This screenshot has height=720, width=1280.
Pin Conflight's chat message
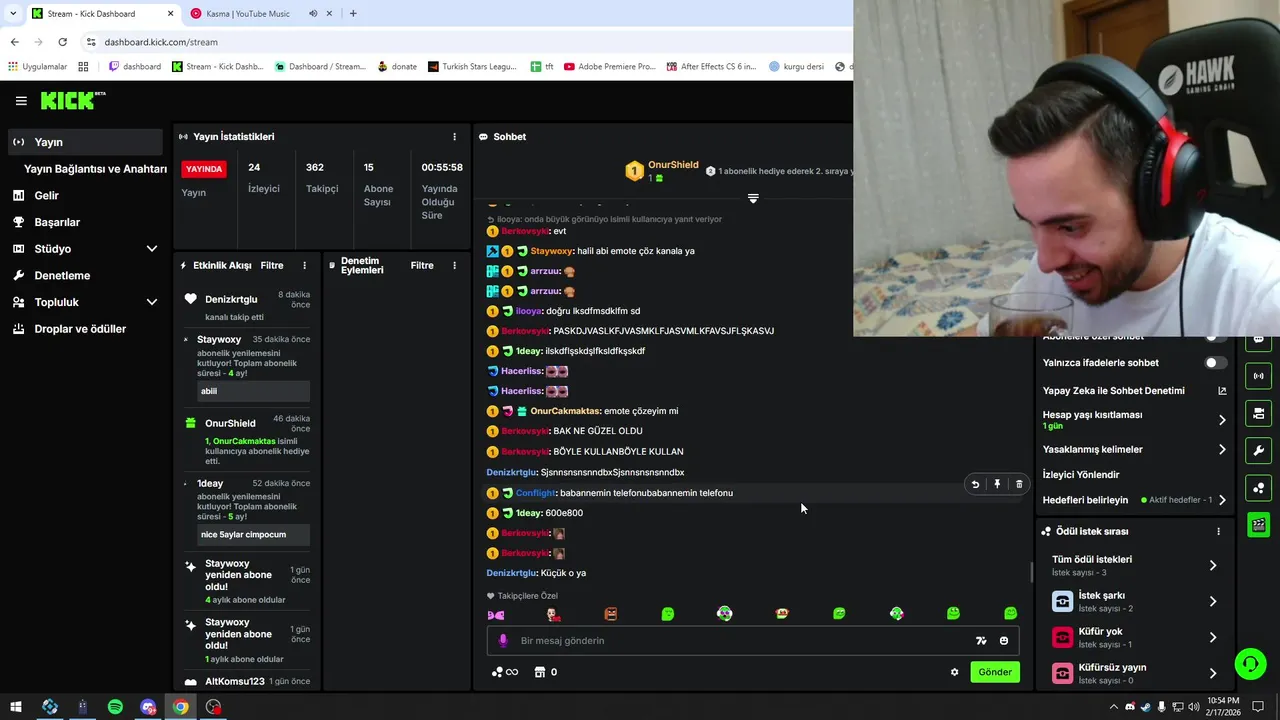pos(997,485)
